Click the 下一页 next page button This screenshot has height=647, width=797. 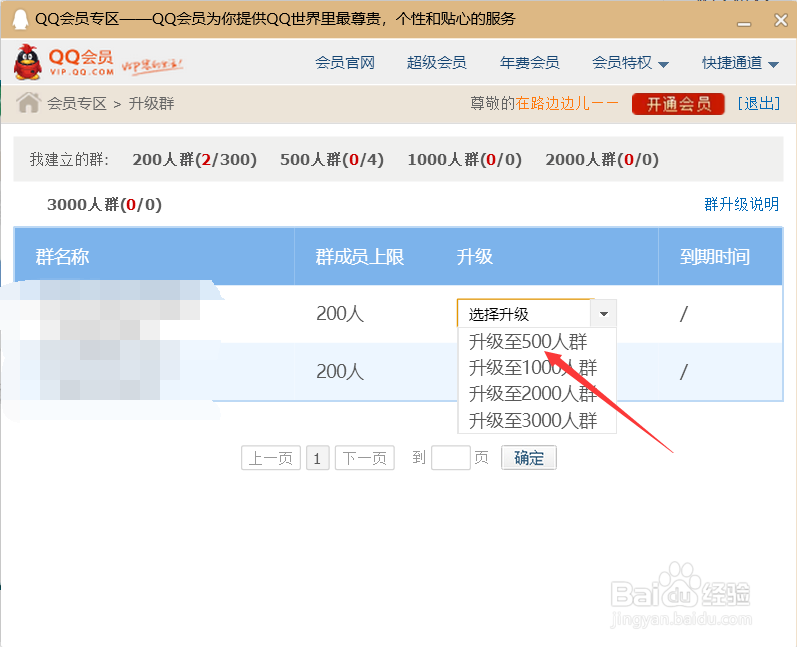point(364,458)
